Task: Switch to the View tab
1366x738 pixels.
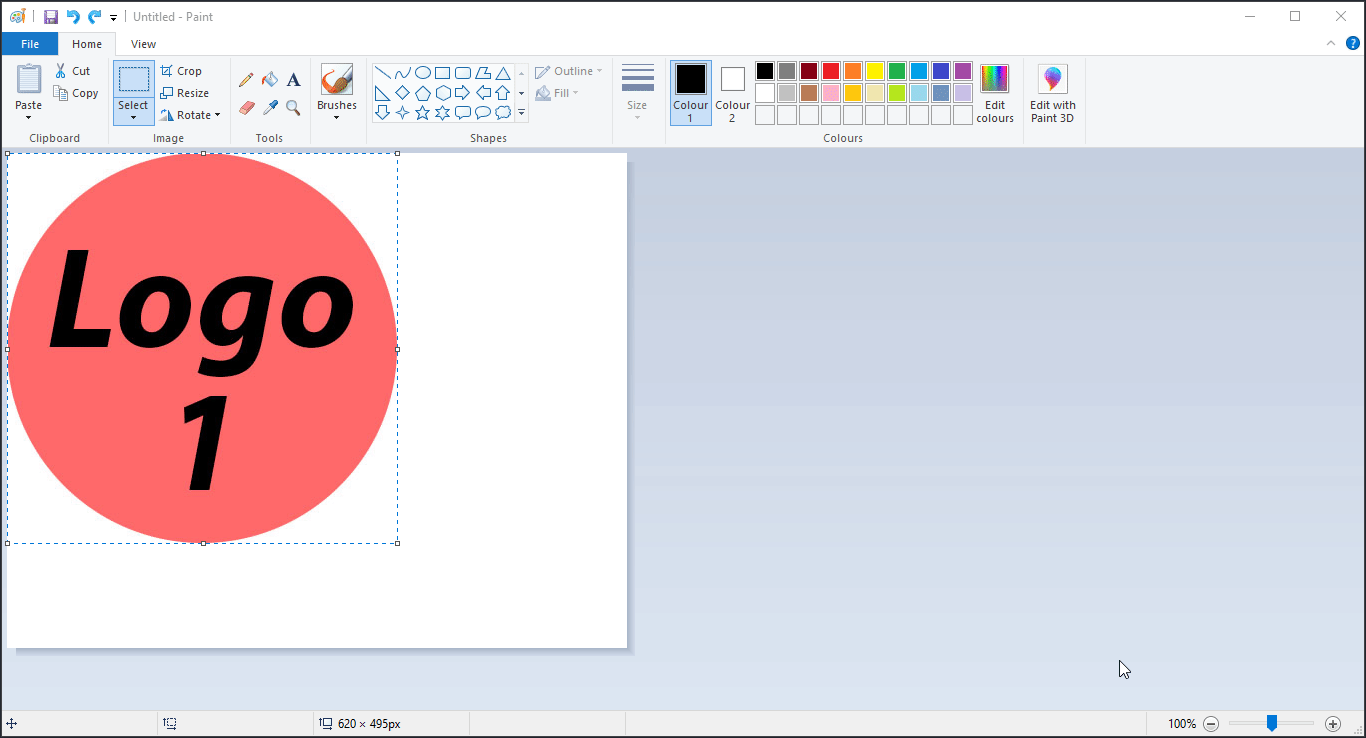Action: (x=143, y=44)
